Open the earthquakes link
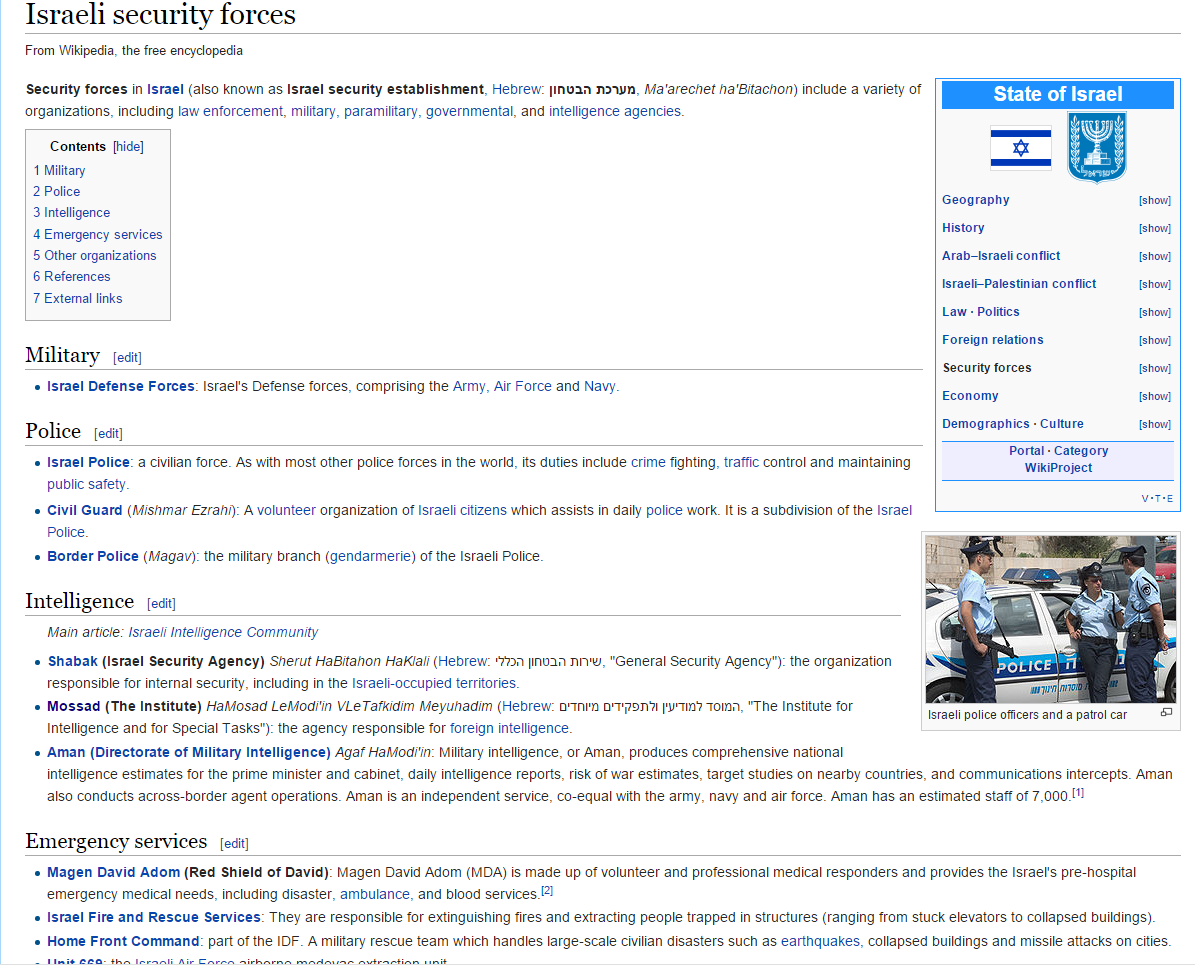Viewport: 1195px width, 965px height. point(820,941)
